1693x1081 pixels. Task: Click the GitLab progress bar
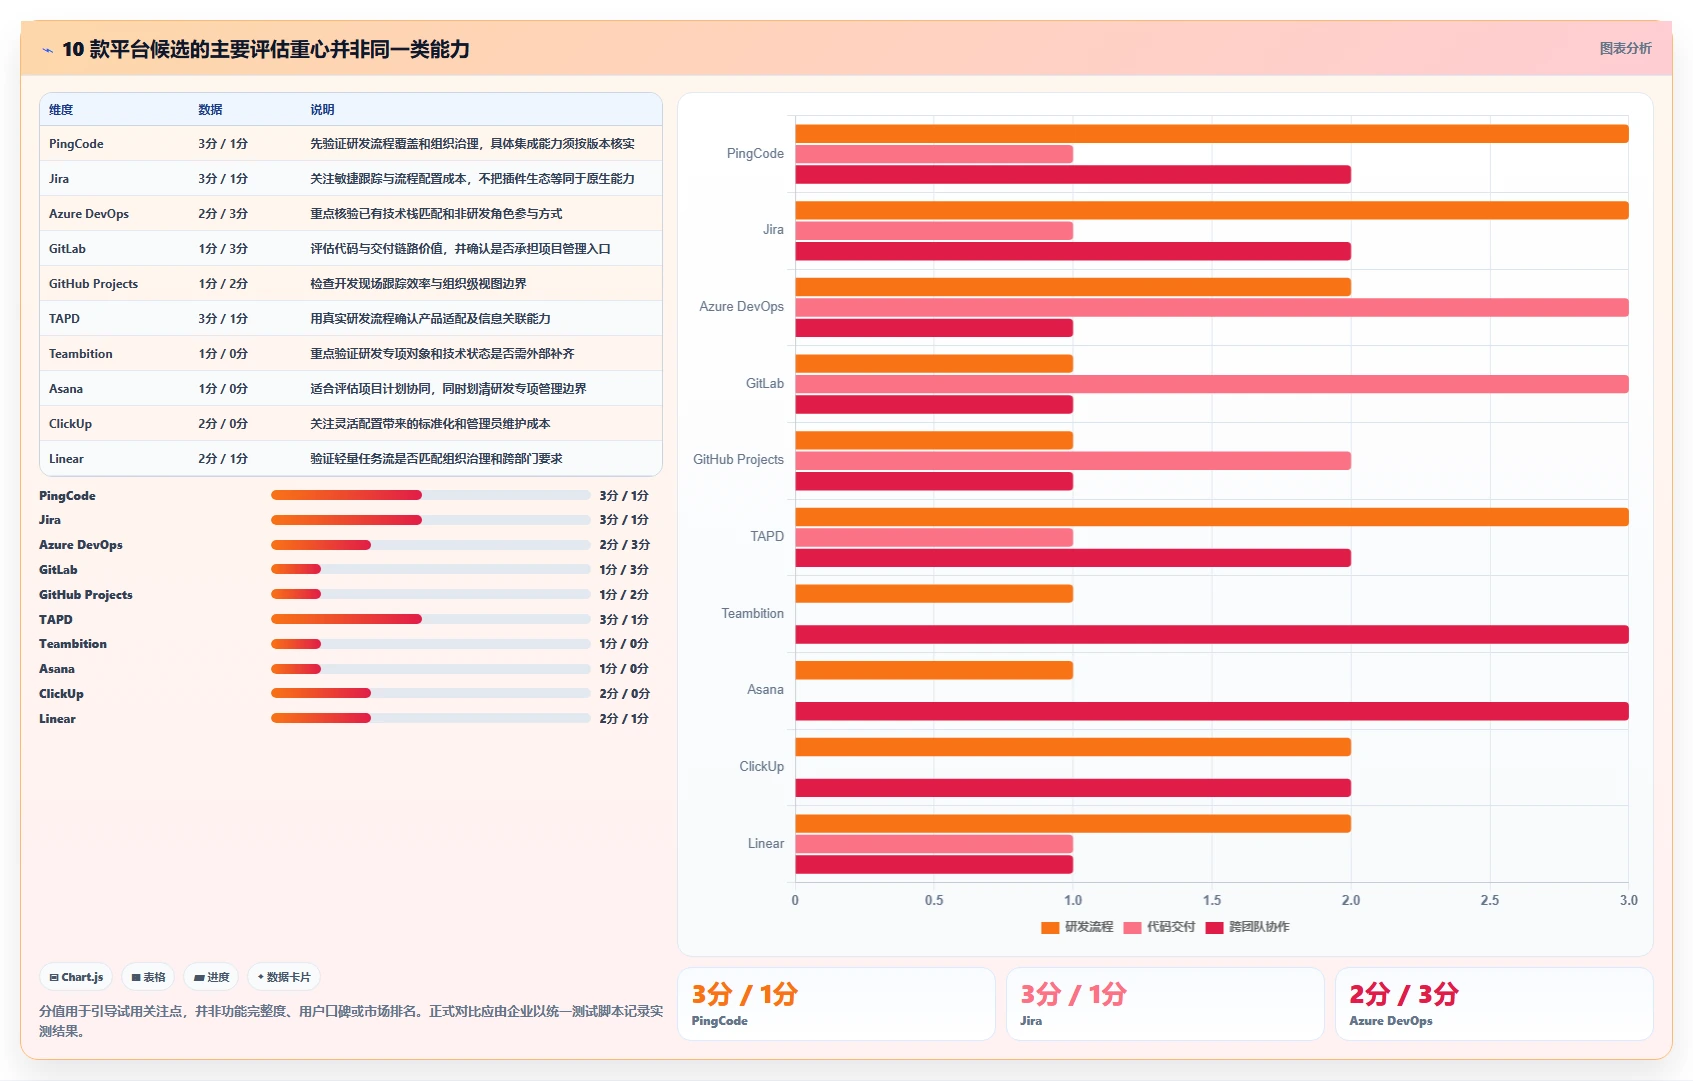[430, 569]
